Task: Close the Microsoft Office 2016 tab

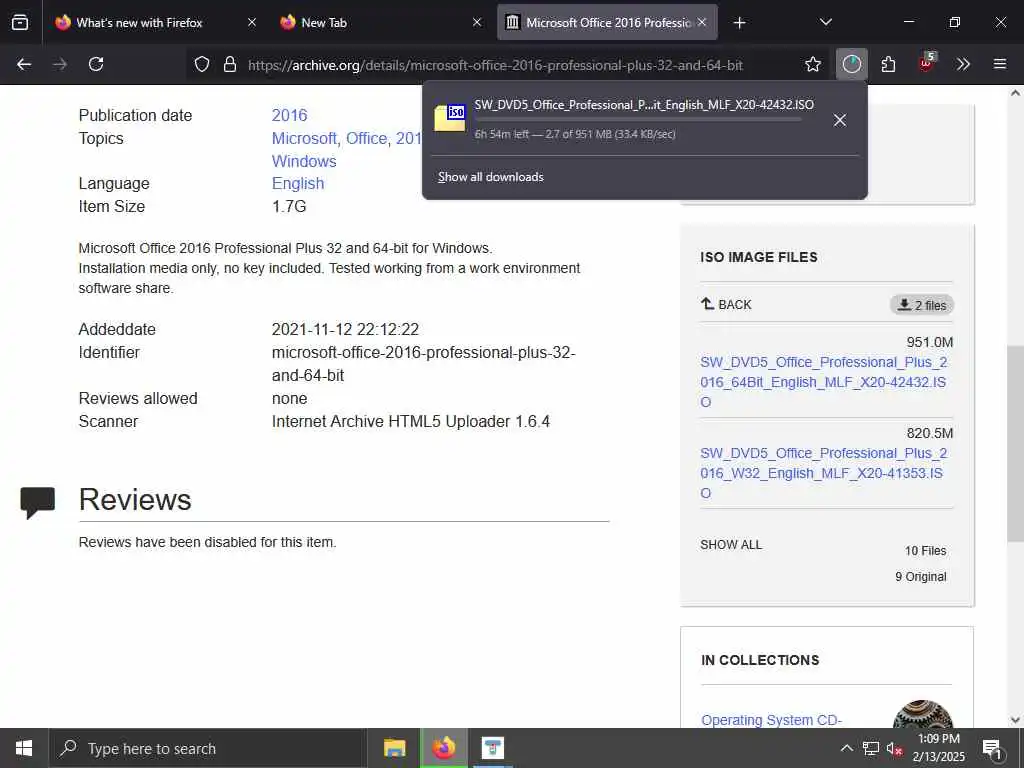Action: click(x=702, y=22)
